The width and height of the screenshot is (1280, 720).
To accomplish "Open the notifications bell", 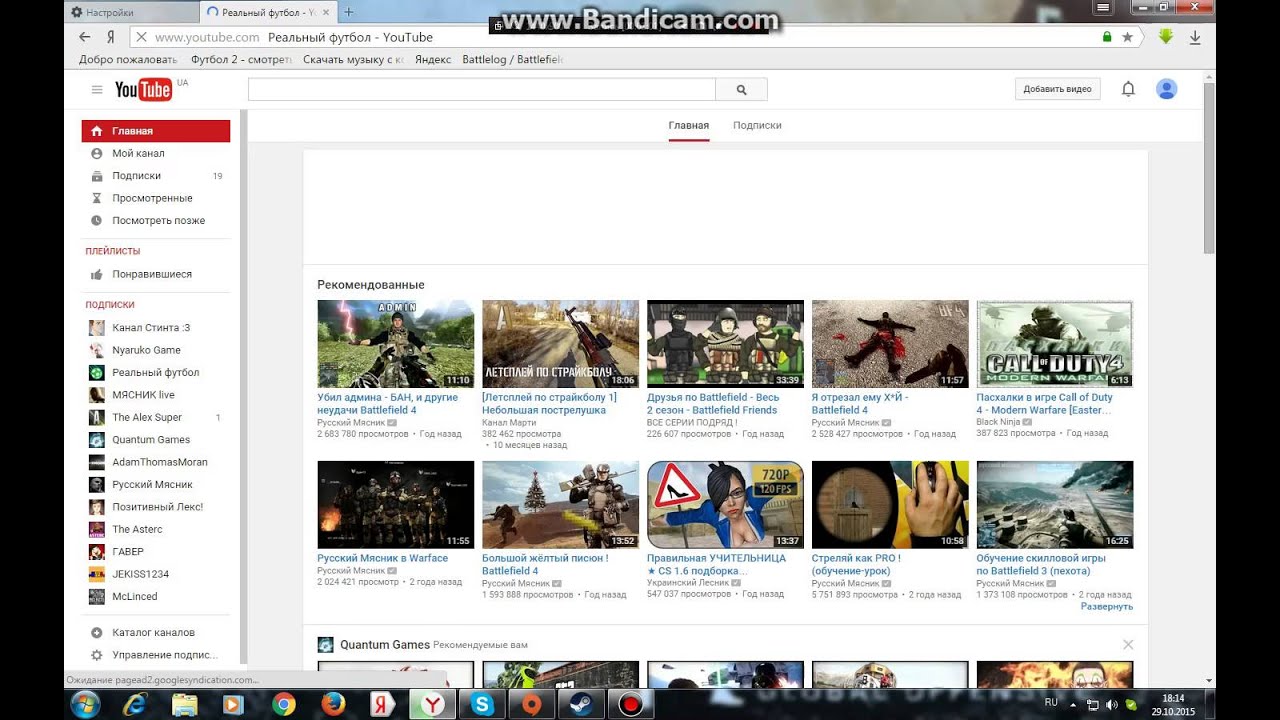I will pos(1128,89).
